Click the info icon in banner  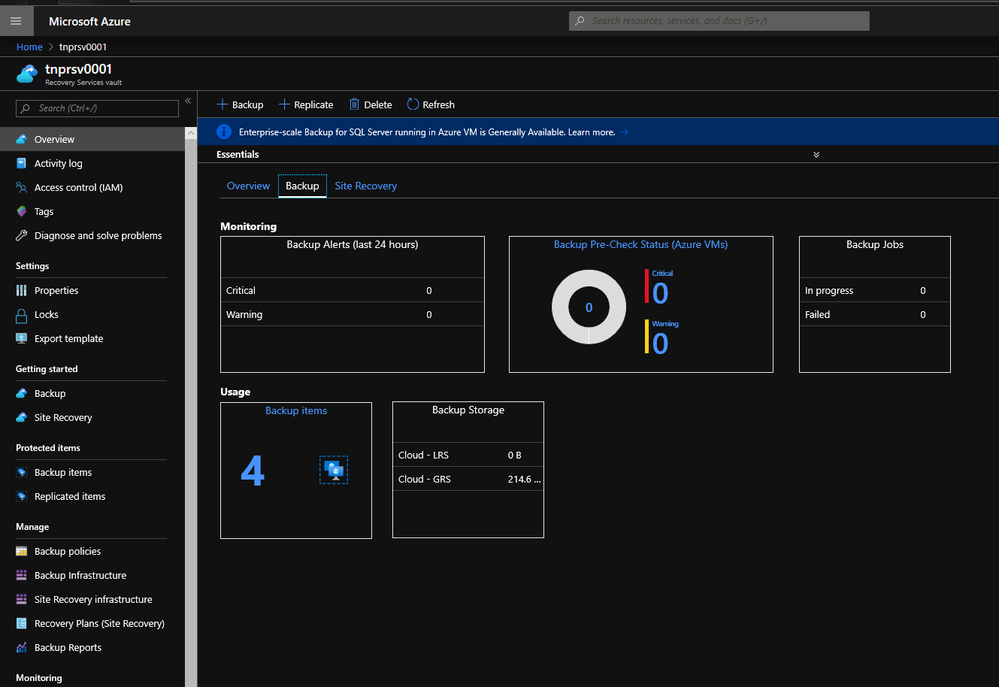click(x=224, y=132)
